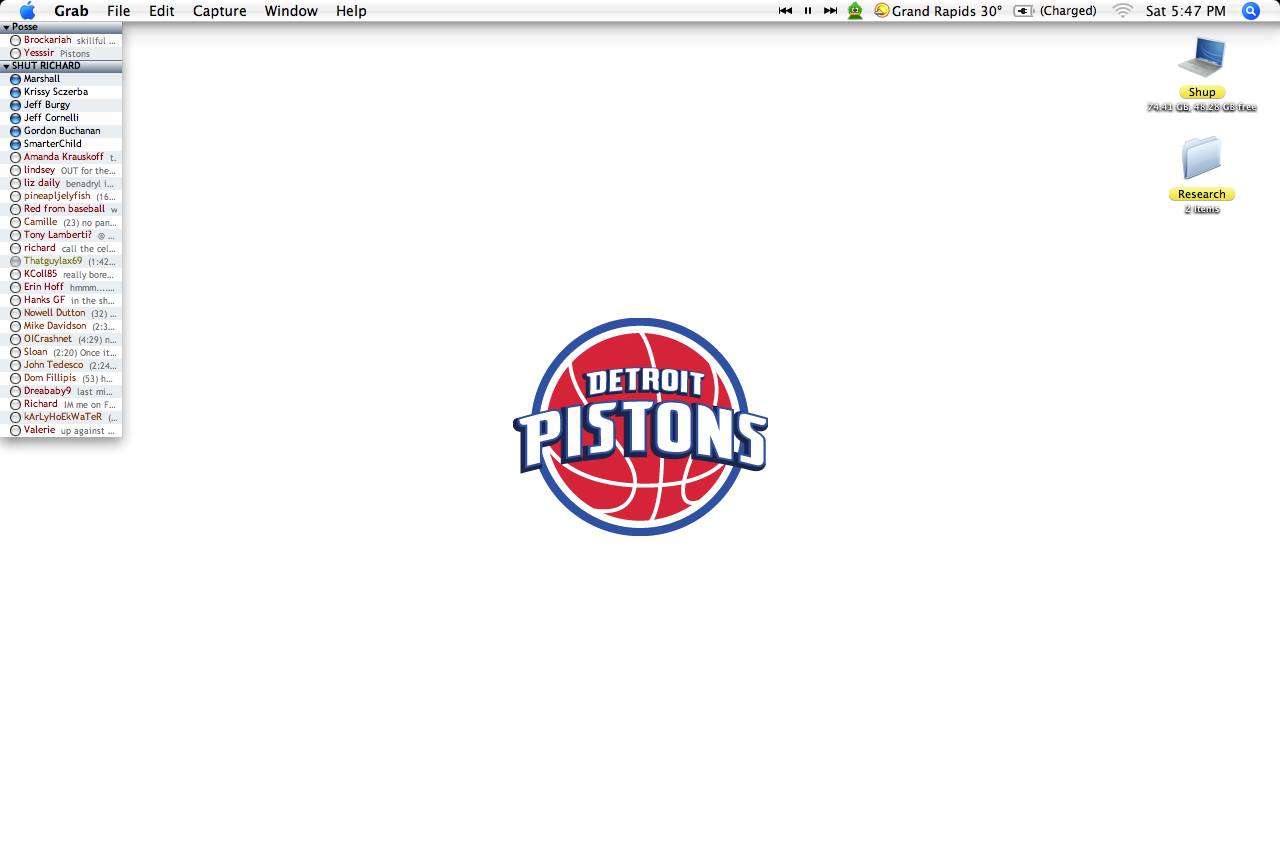Open Spotlight search magnifier
1280x854 pixels.
[1250, 11]
